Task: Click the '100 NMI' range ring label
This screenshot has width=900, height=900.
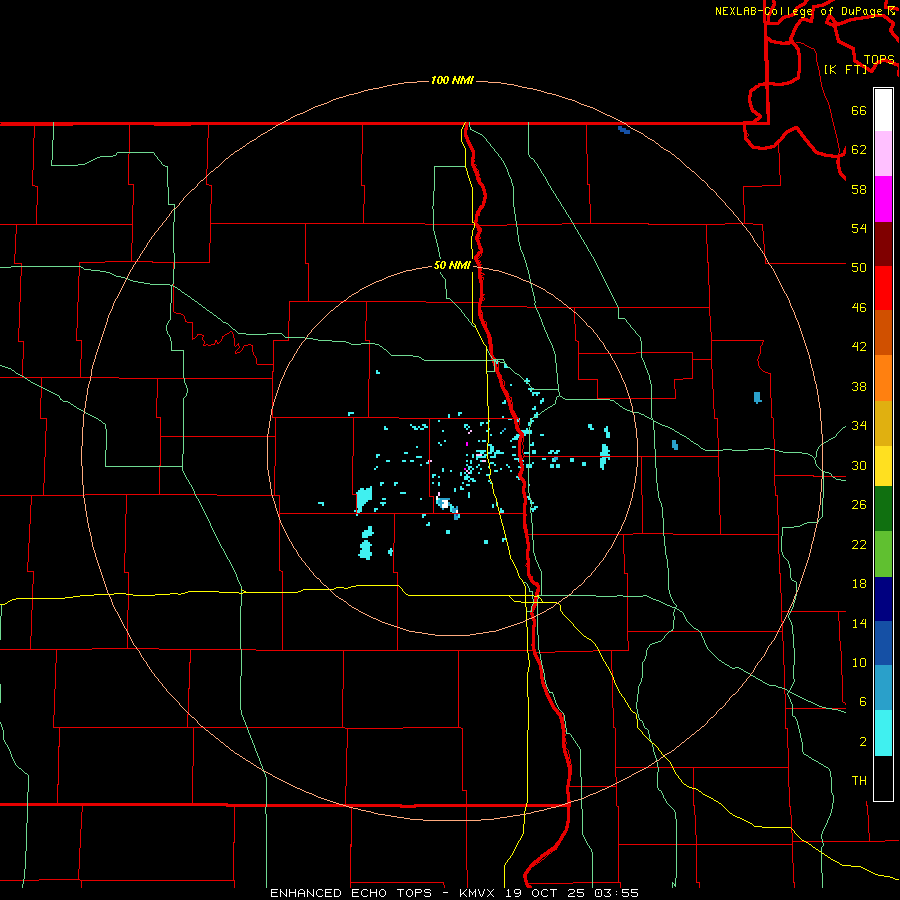Action: pos(452,80)
